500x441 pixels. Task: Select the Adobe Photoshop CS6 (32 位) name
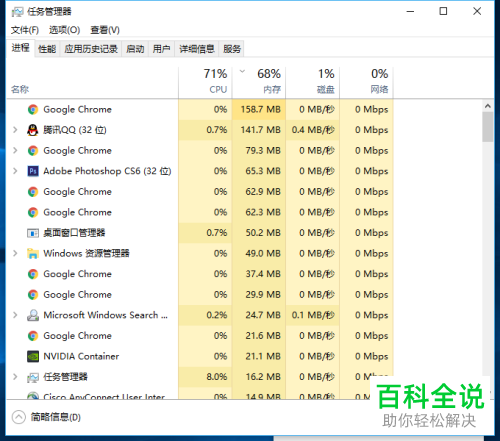(107, 171)
